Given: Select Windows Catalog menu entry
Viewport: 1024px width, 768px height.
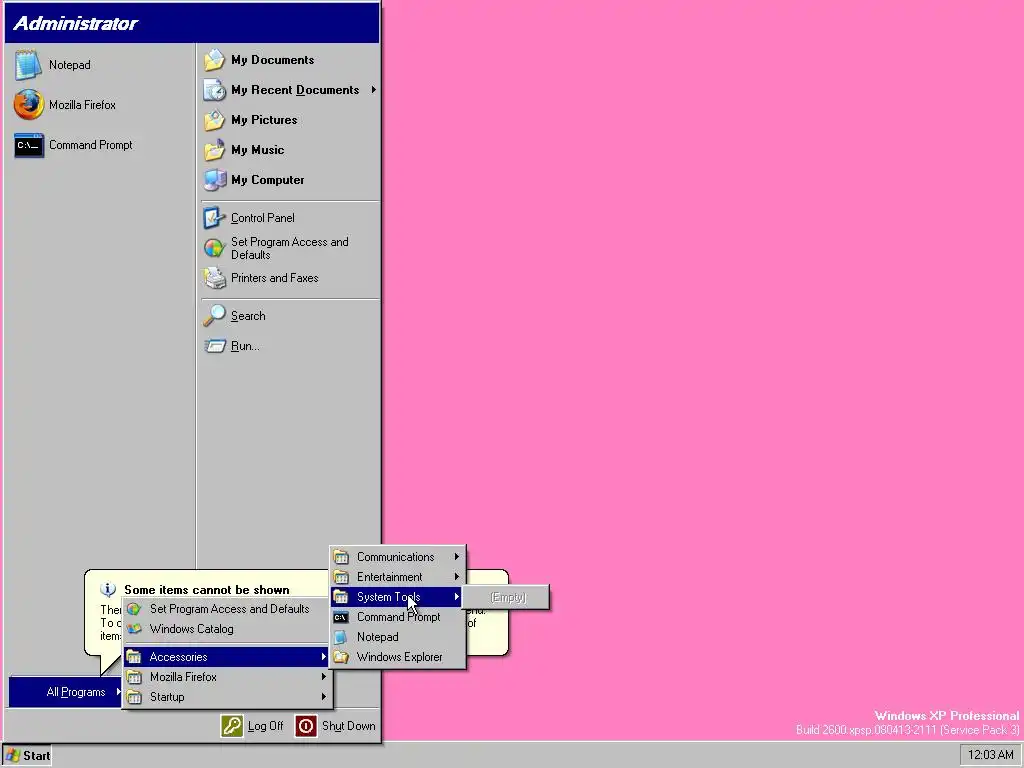Looking at the screenshot, I should click(x=228, y=629).
